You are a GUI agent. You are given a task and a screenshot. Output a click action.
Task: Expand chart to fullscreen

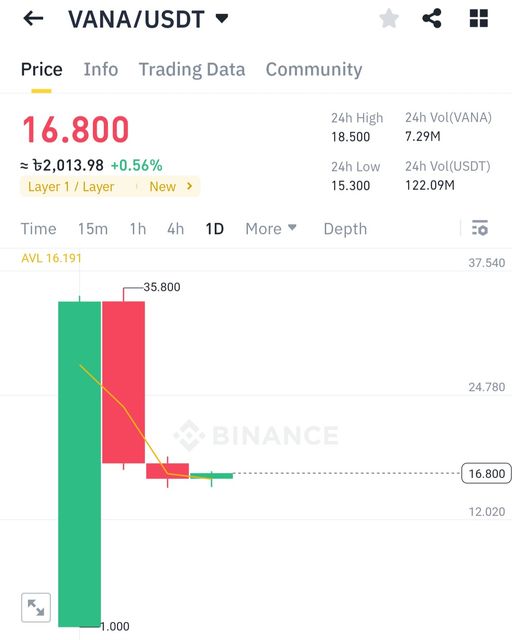click(36, 607)
